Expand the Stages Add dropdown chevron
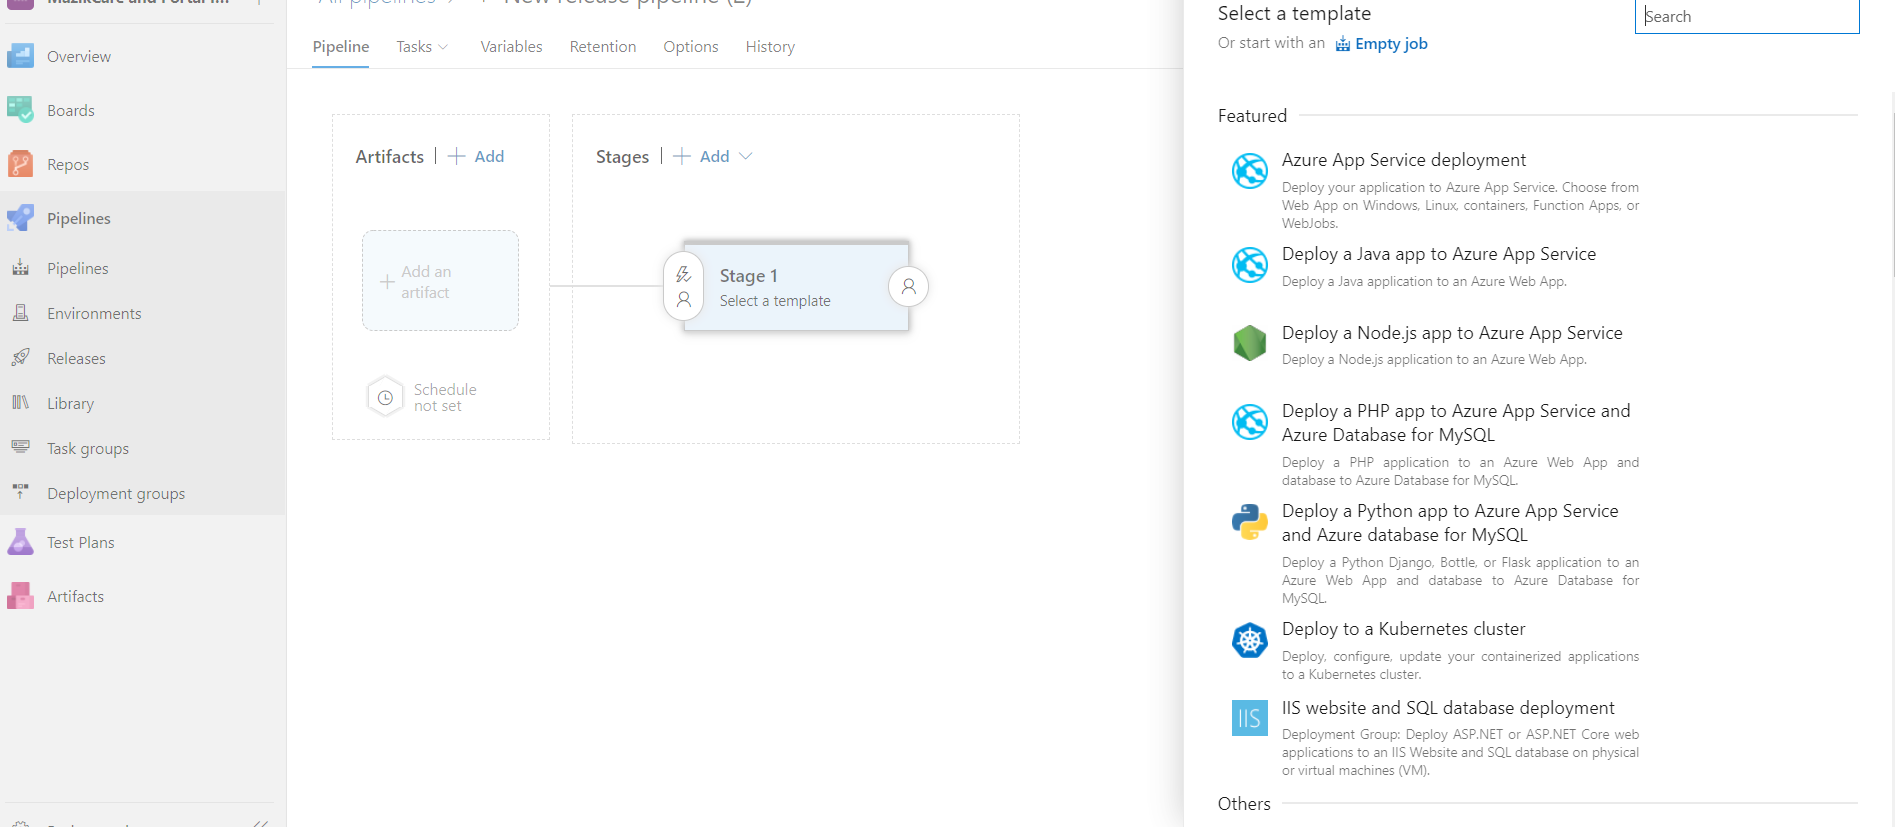Screen dimensions: 1895x827 [746, 156]
